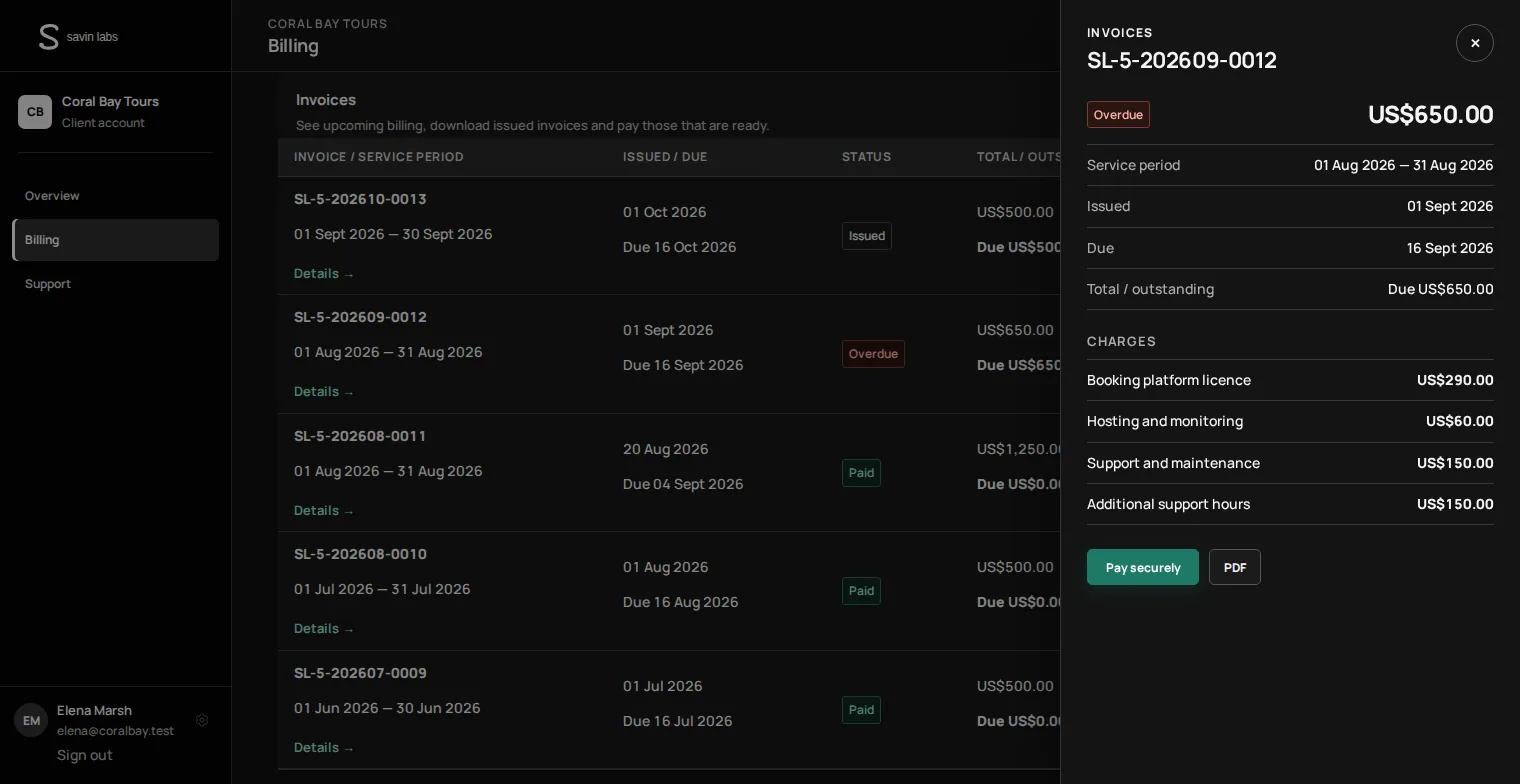Select the CB client account avatar
The image size is (1520, 784).
click(35, 112)
